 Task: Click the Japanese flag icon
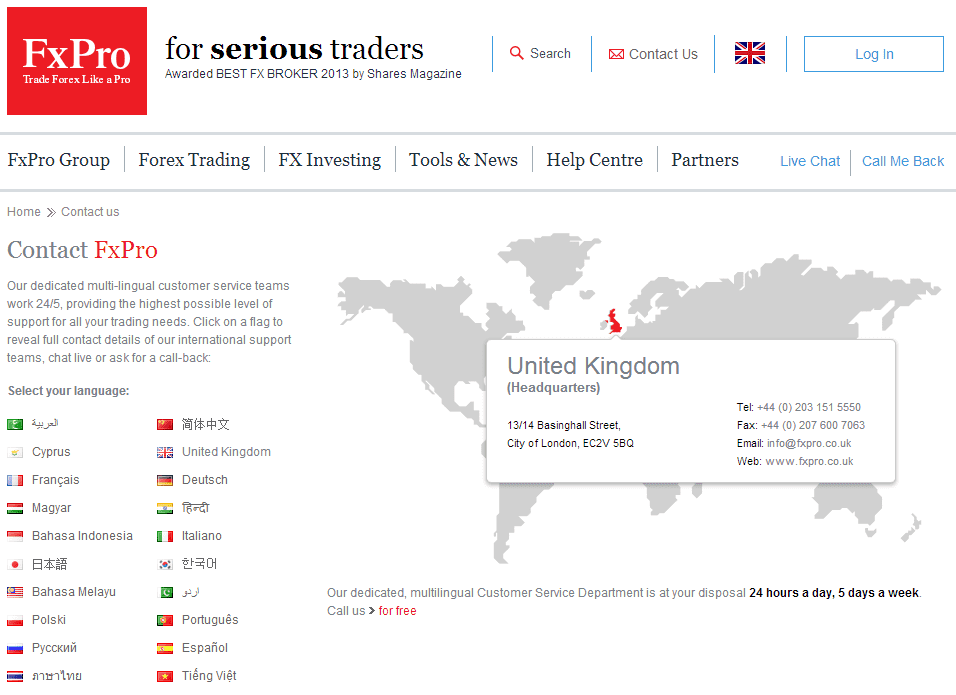click(15, 565)
